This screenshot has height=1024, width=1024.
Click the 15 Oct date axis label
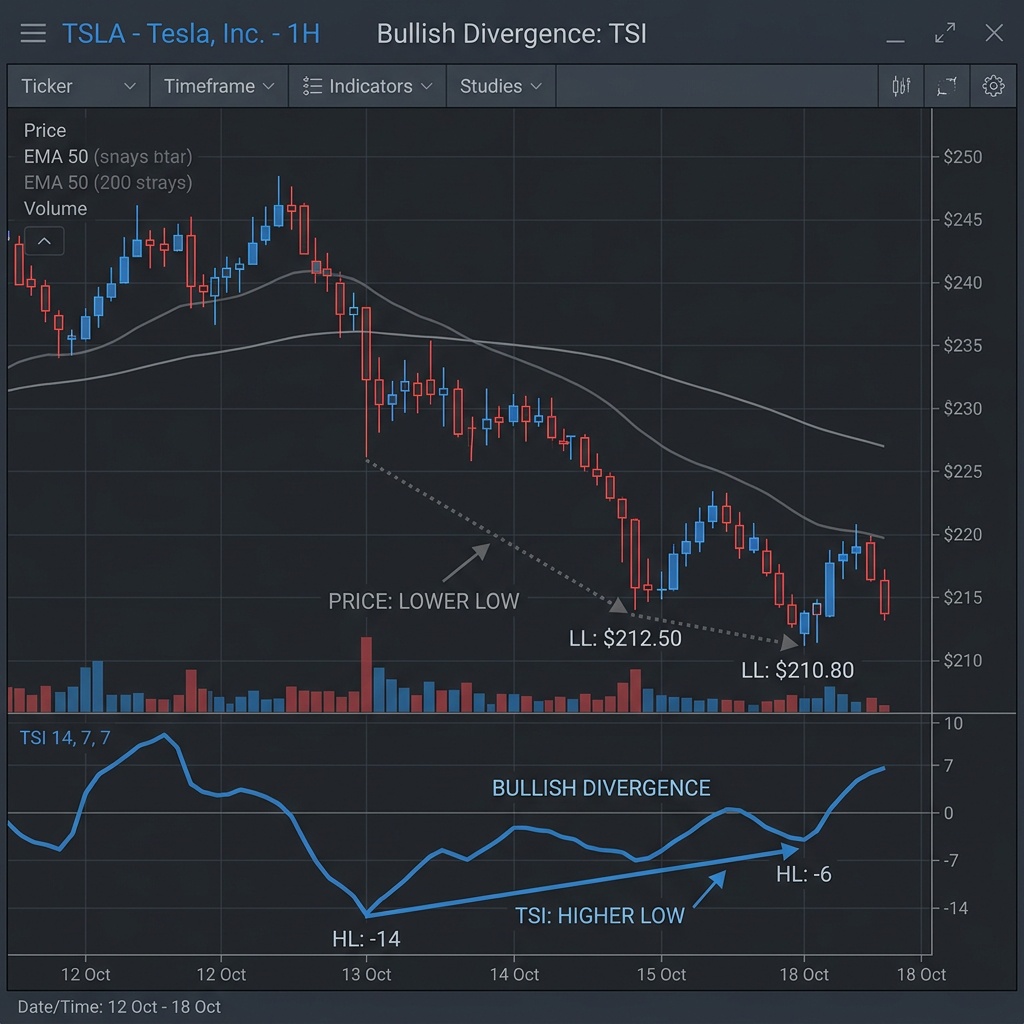[662, 975]
